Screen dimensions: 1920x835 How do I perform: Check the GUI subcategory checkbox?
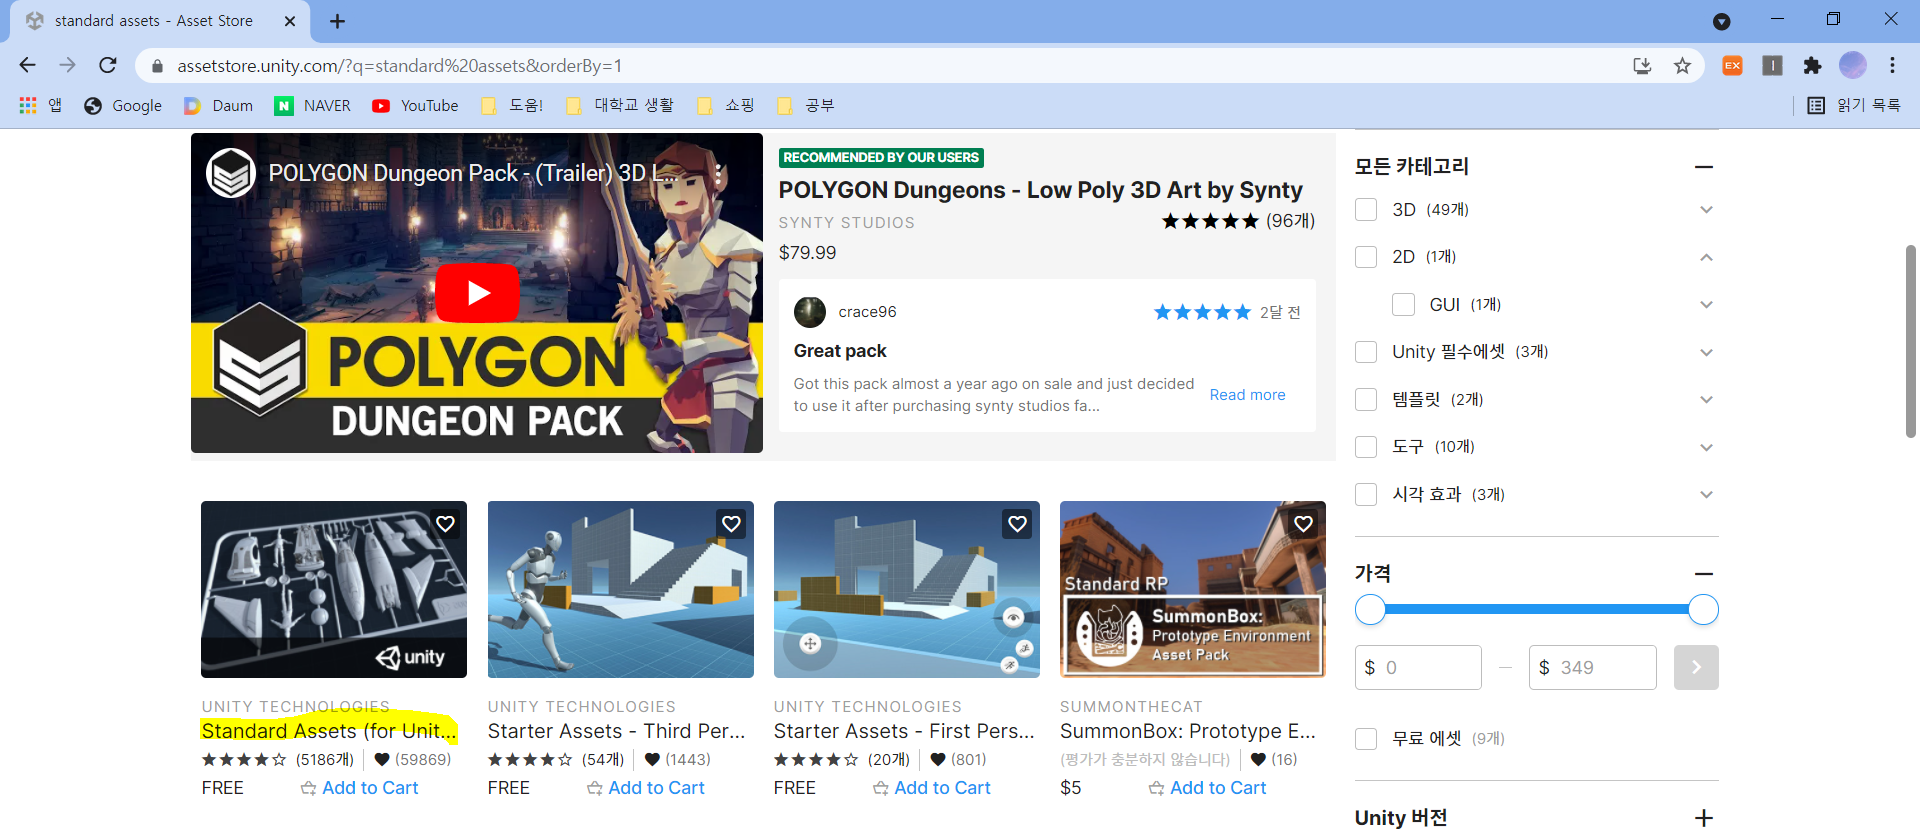(1404, 304)
